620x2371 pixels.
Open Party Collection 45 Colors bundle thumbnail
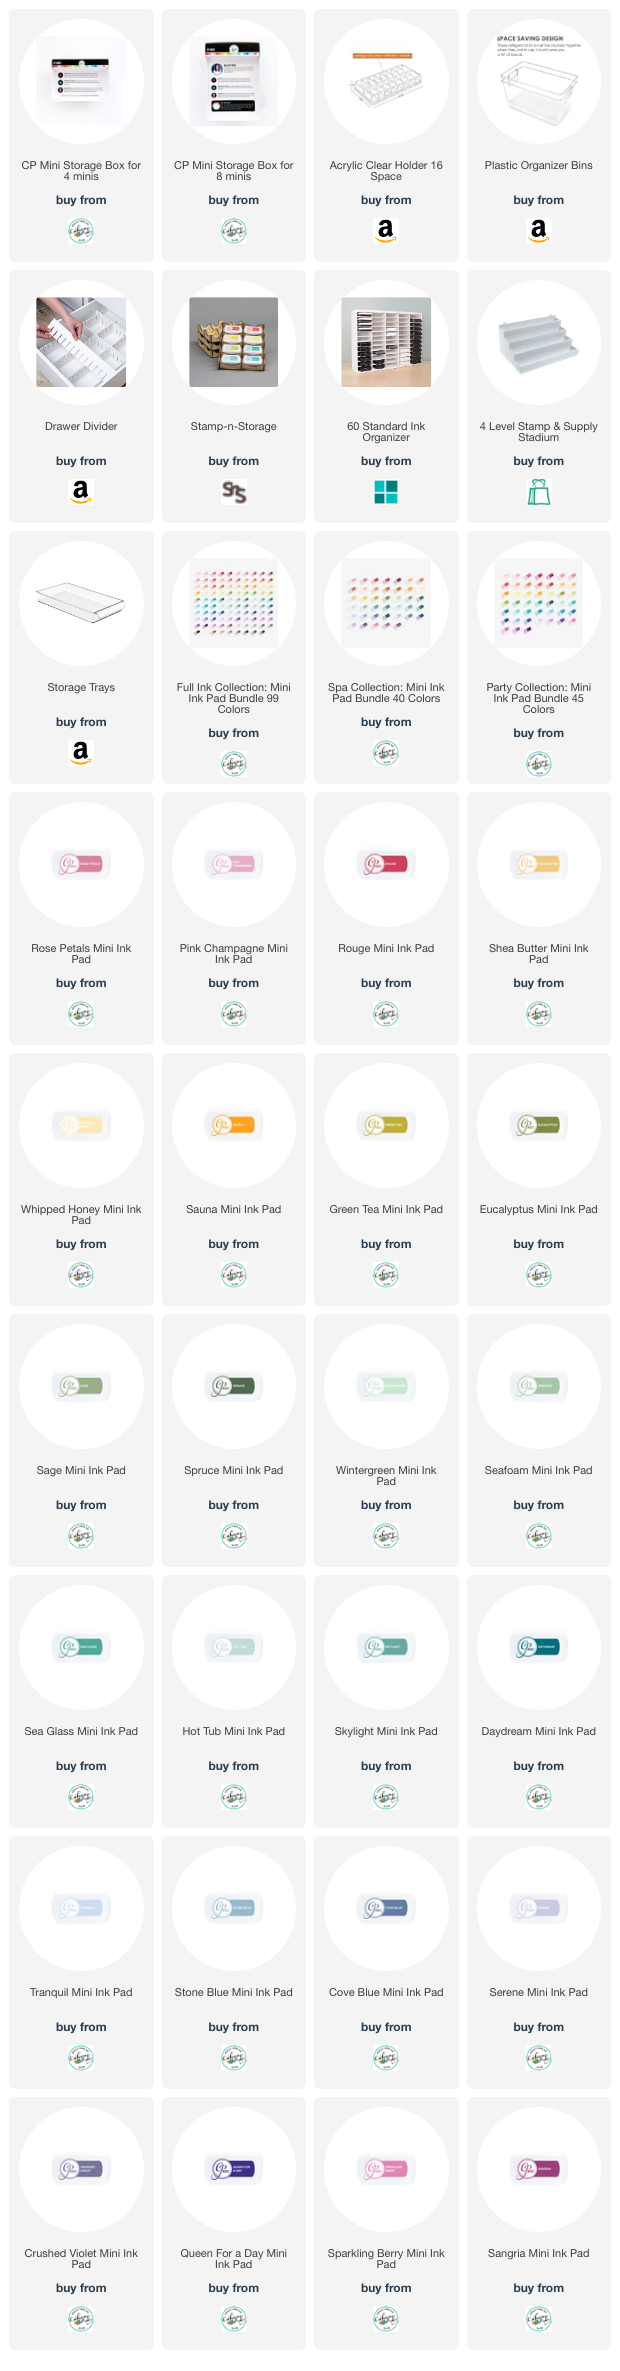coord(538,603)
